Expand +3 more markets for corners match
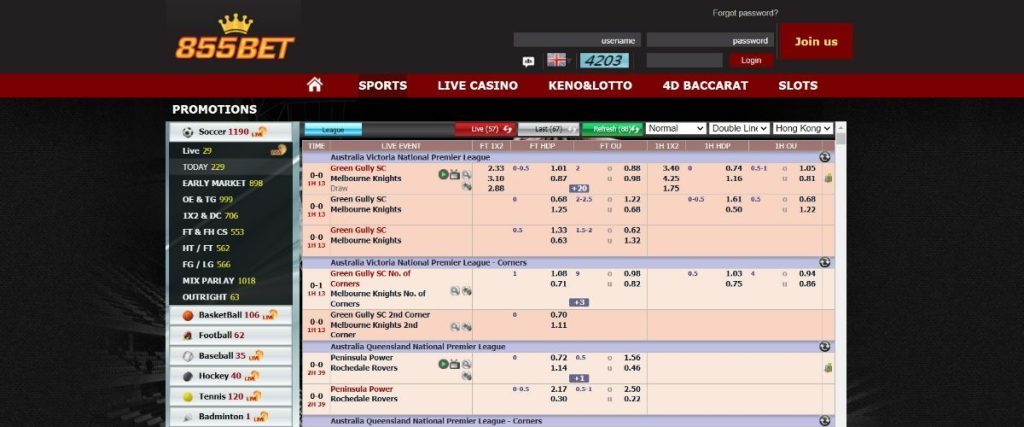This screenshot has height=427, width=1024. [579, 302]
